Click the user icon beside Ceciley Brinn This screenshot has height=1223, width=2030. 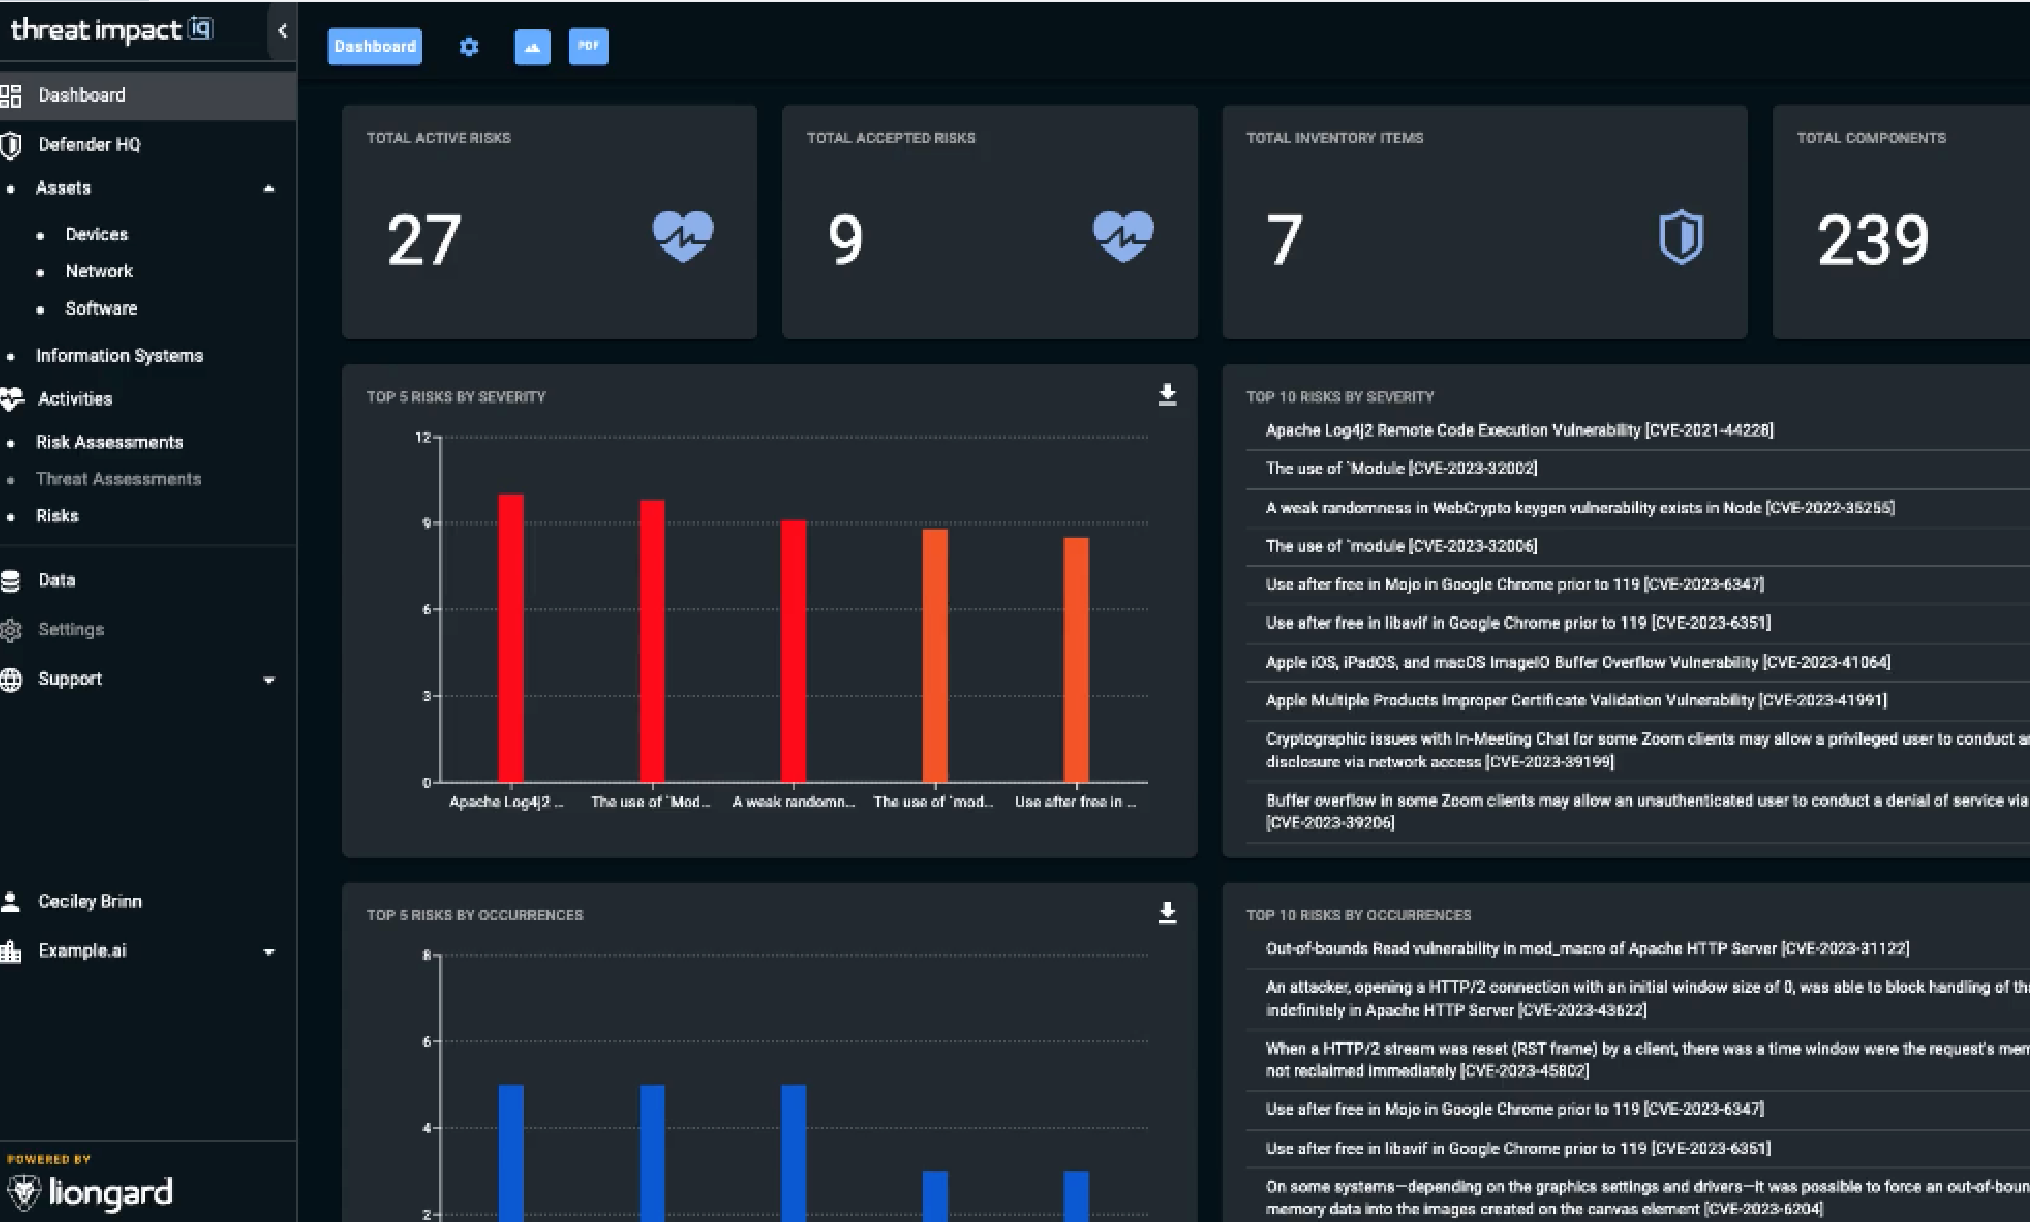click(11, 902)
